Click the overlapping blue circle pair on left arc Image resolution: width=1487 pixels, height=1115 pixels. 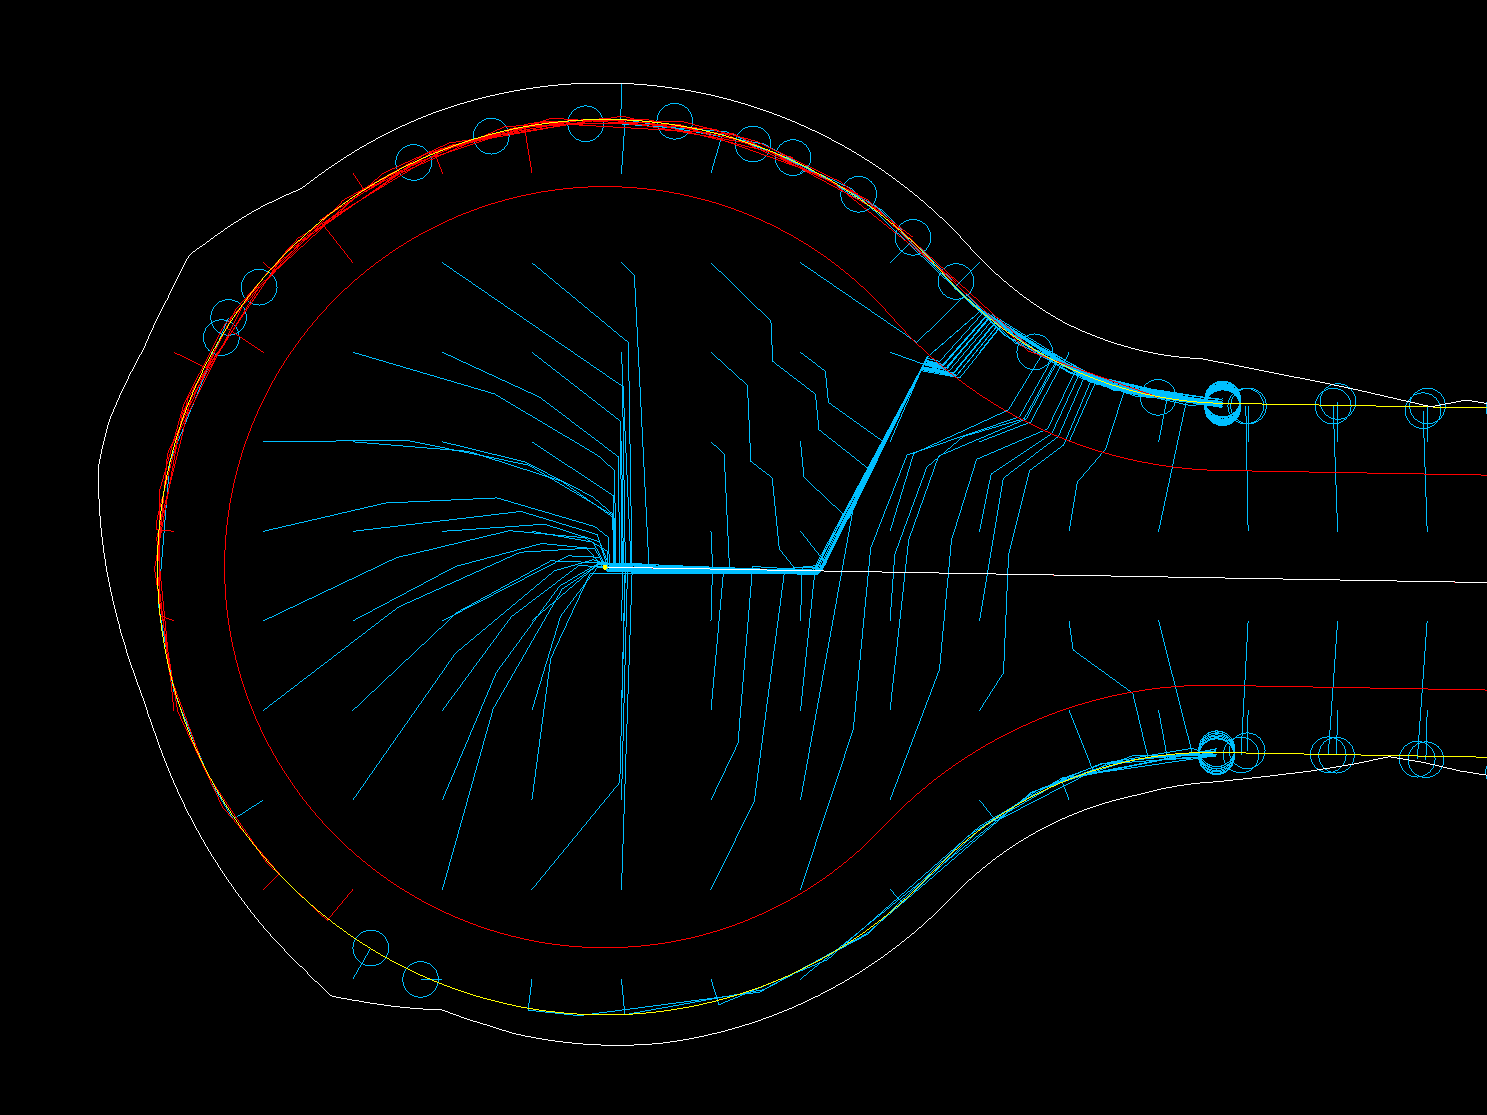[x=225, y=327]
